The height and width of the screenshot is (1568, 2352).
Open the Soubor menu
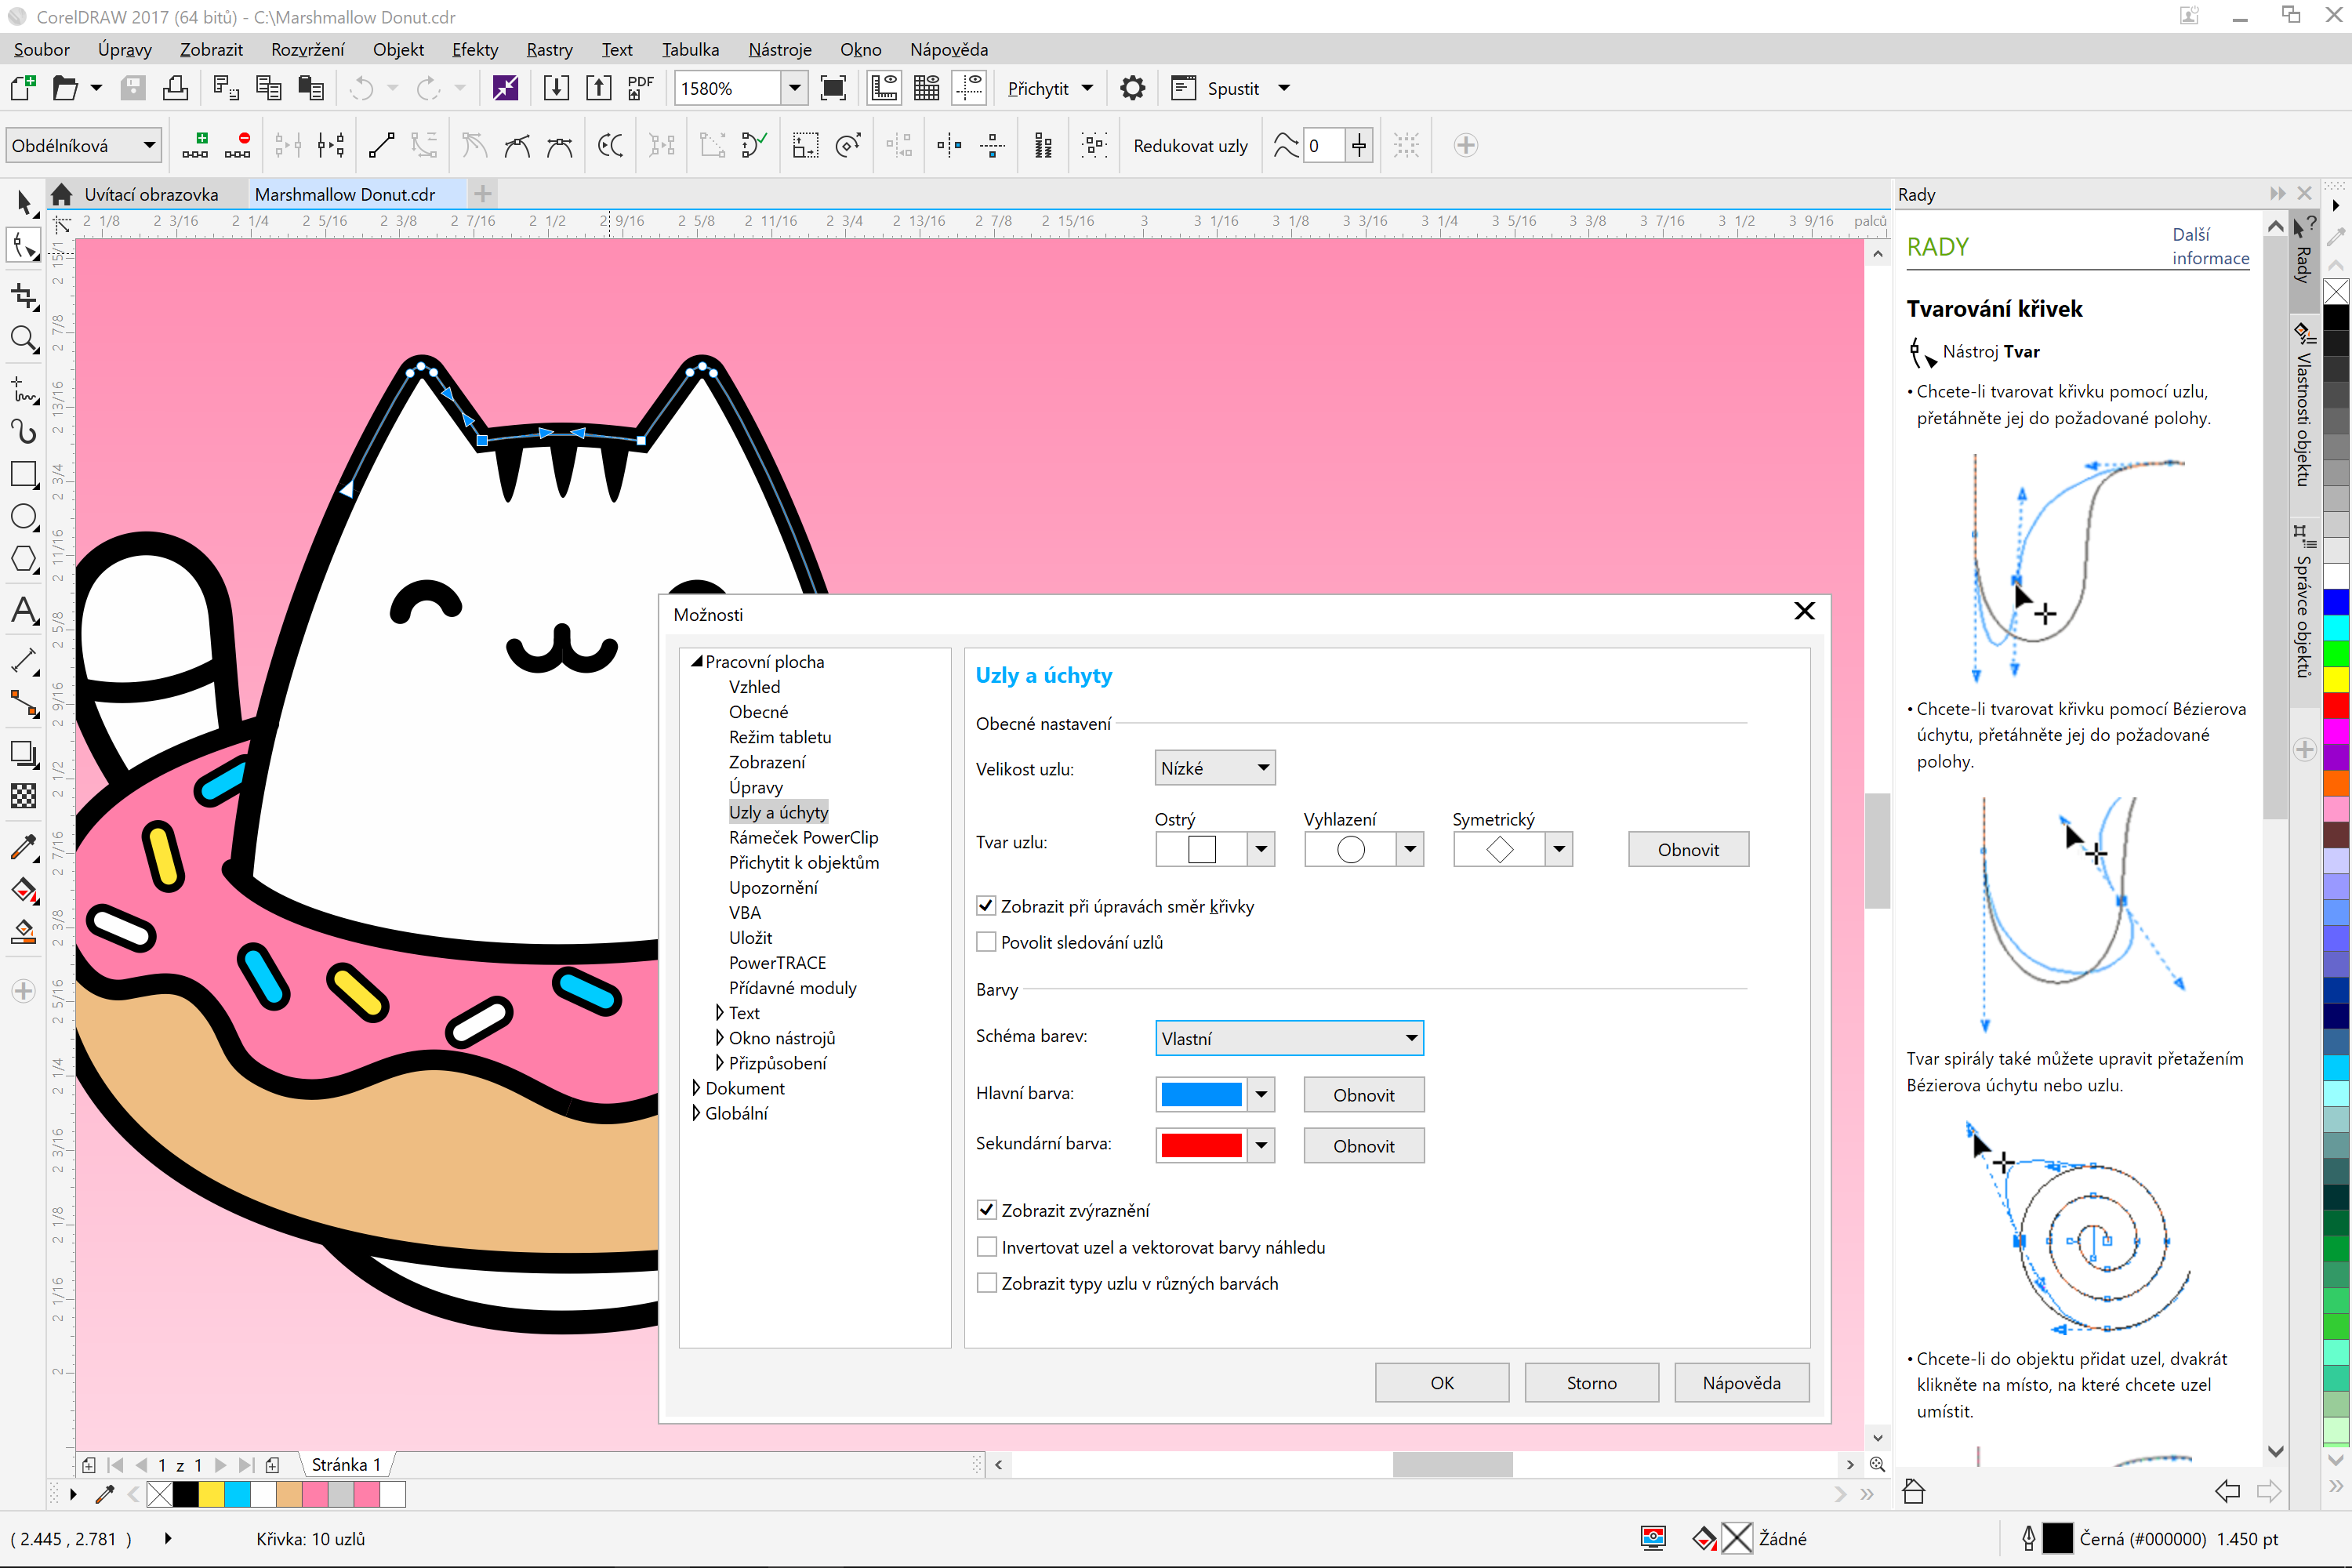[x=42, y=49]
